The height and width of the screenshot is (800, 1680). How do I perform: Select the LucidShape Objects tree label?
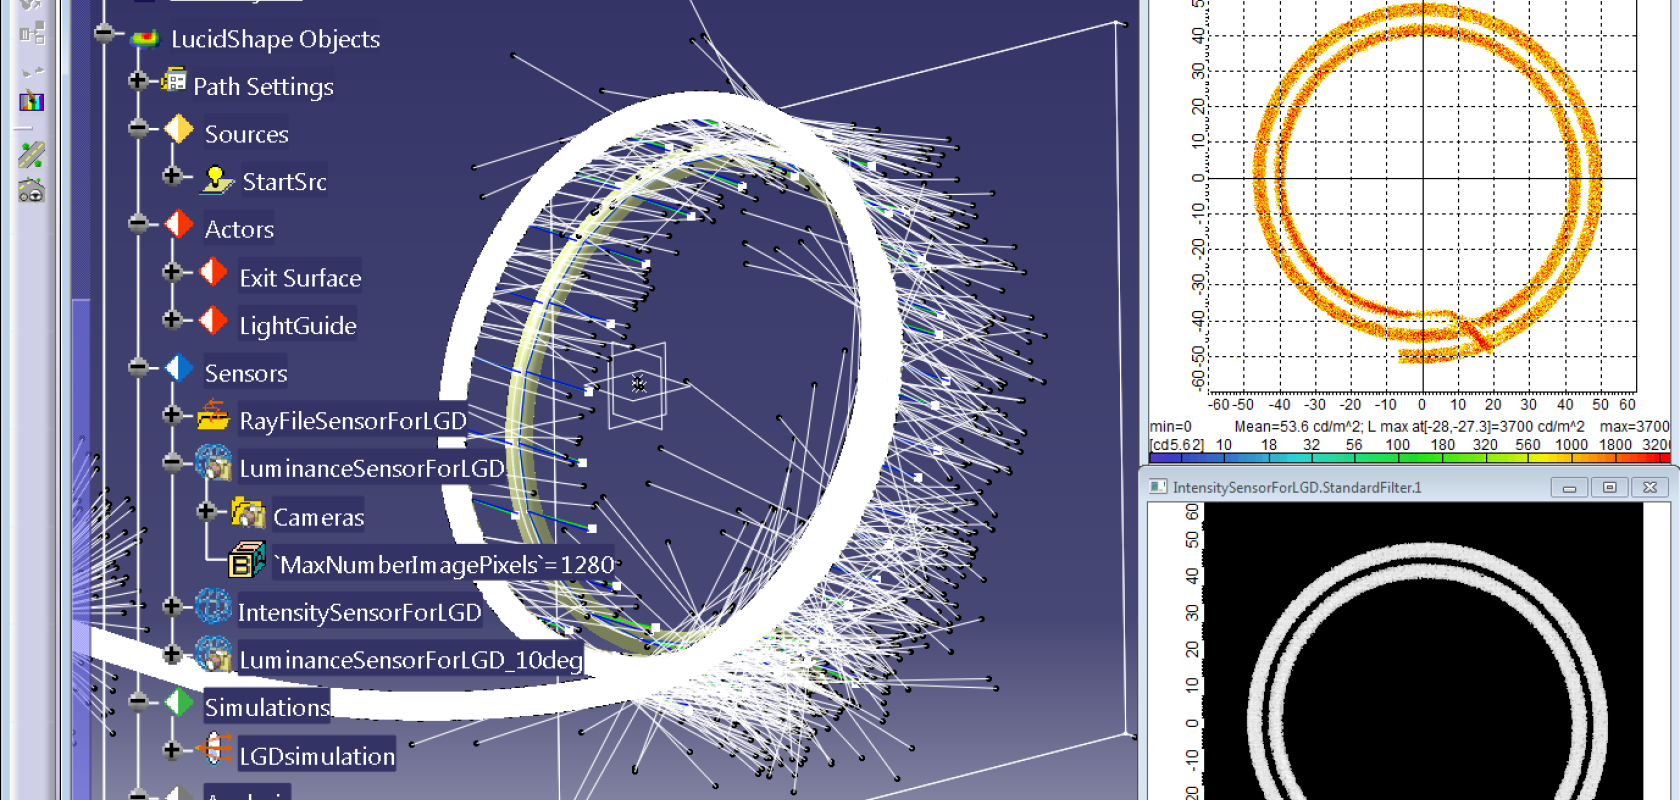point(275,39)
